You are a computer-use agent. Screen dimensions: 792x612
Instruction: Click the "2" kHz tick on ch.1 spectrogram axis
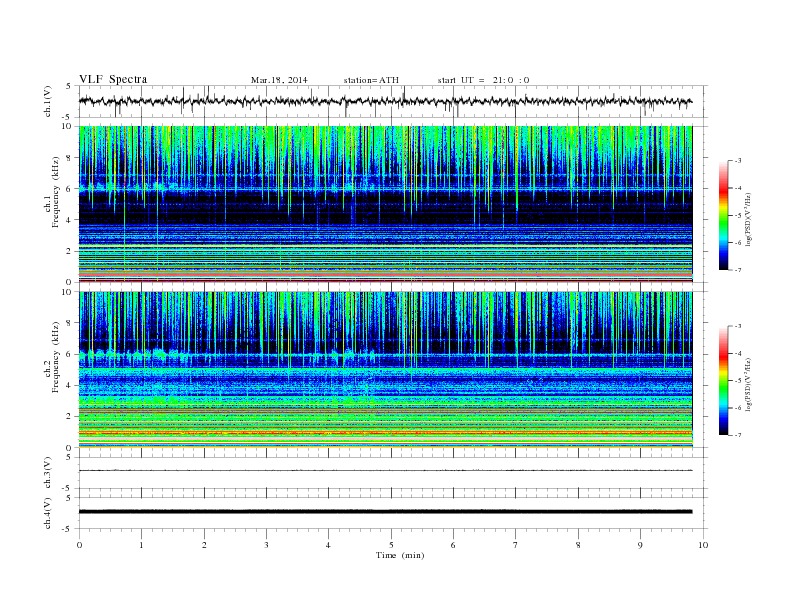[69, 251]
